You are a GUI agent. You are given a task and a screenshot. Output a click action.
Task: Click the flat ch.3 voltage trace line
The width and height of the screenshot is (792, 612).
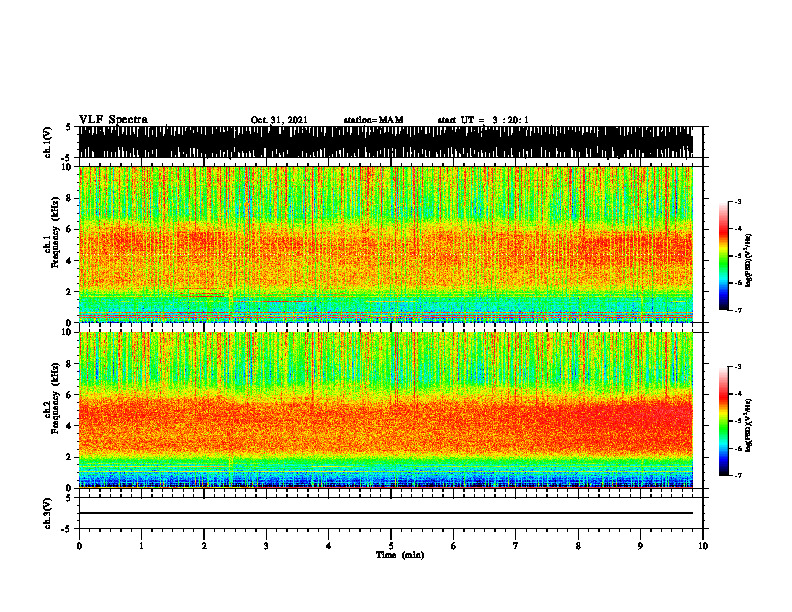point(386,513)
